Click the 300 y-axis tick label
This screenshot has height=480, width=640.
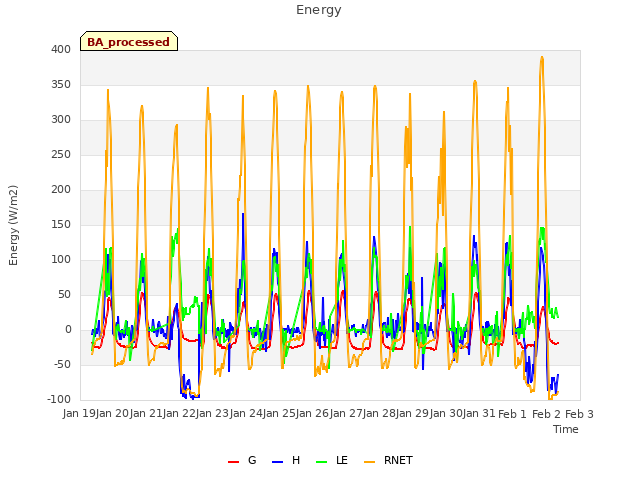pyautogui.click(x=61, y=120)
